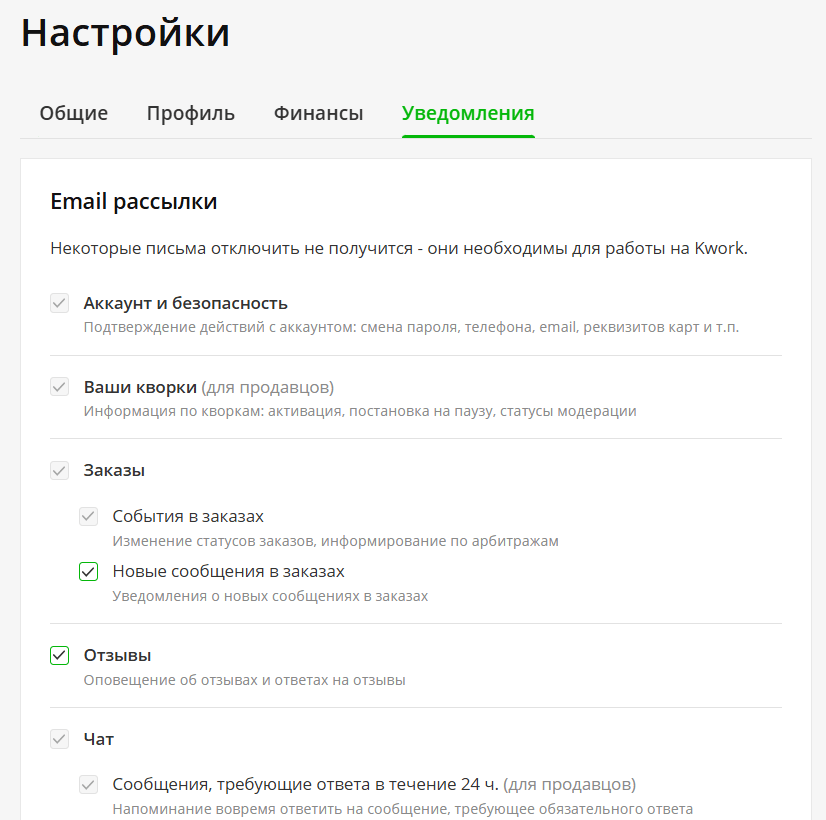
Task: Switch to the Профиль tab
Action: [191, 113]
